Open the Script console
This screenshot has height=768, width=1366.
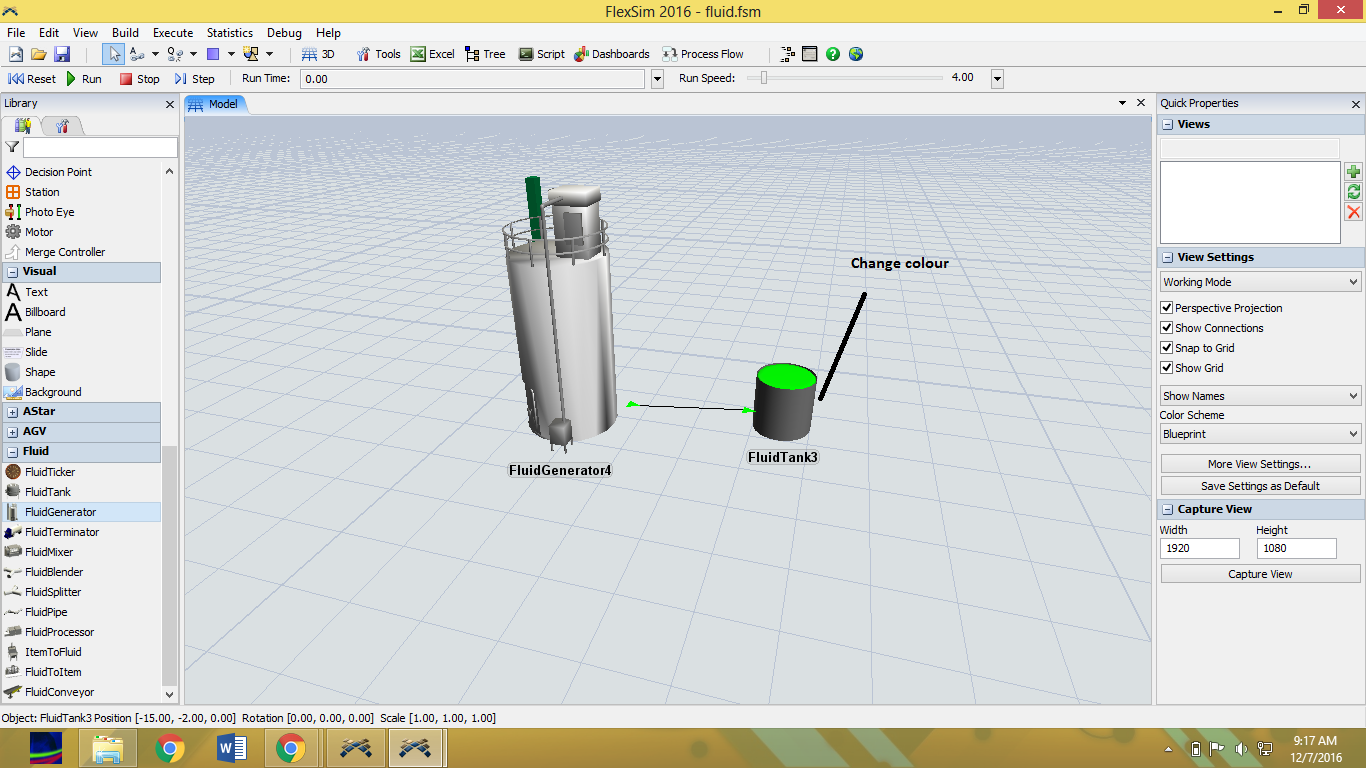[x=541, y=54]
